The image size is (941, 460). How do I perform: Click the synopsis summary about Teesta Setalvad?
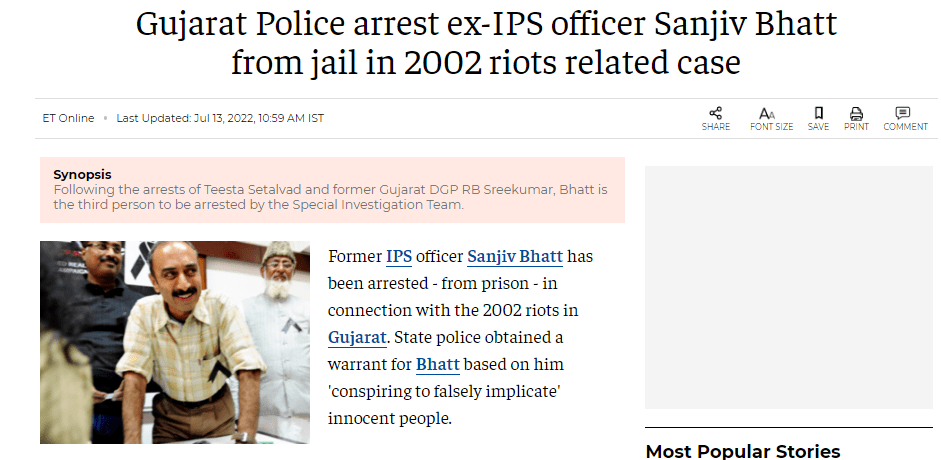coord(330,197)
